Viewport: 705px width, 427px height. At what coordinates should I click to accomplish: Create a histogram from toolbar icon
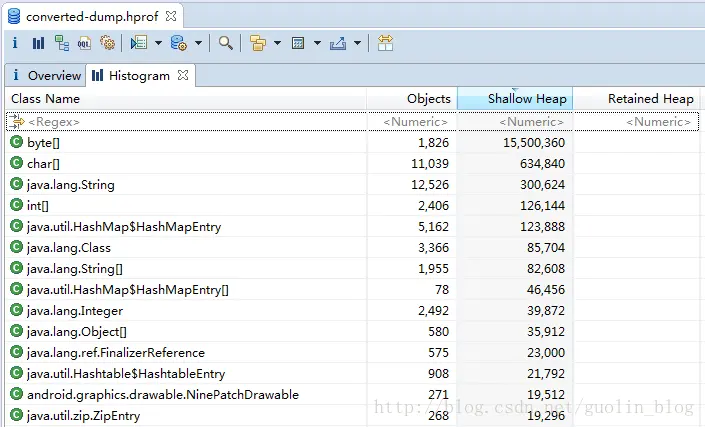(x=38, y=43)
